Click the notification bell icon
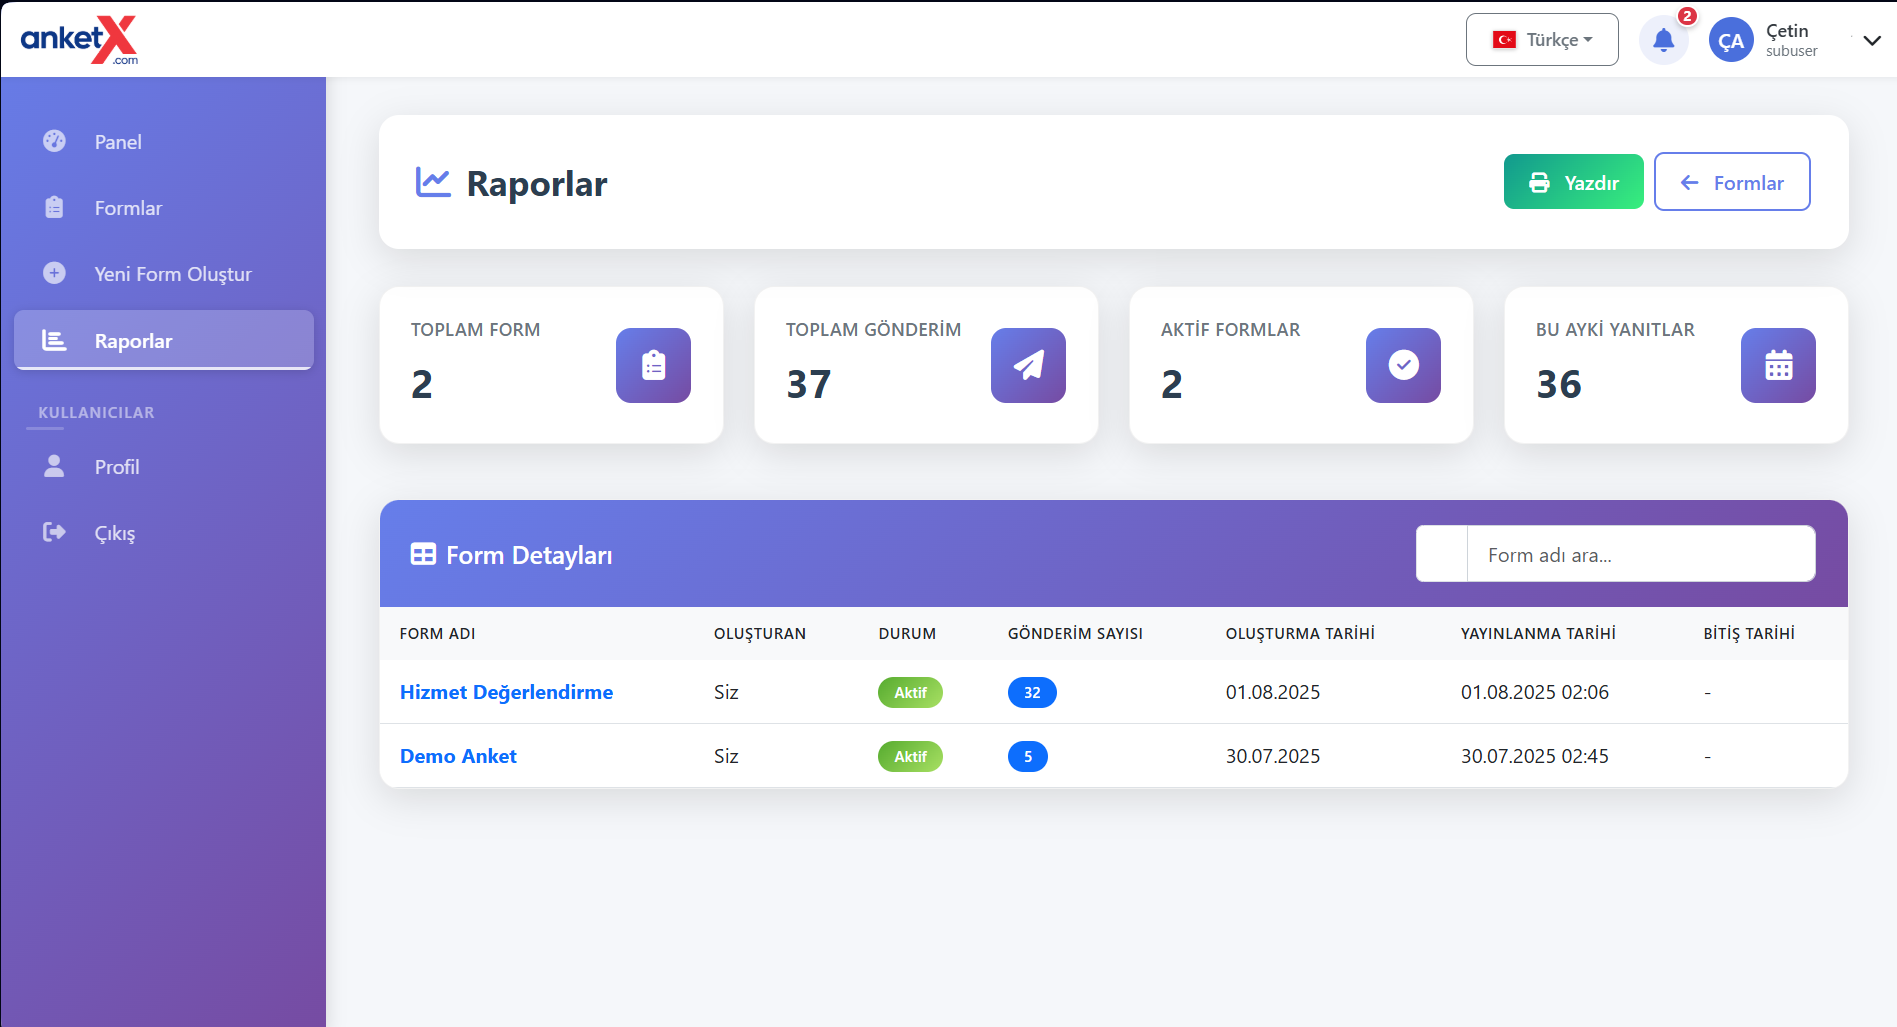The image size is (1897, 1027). [x=1663, y=40]
